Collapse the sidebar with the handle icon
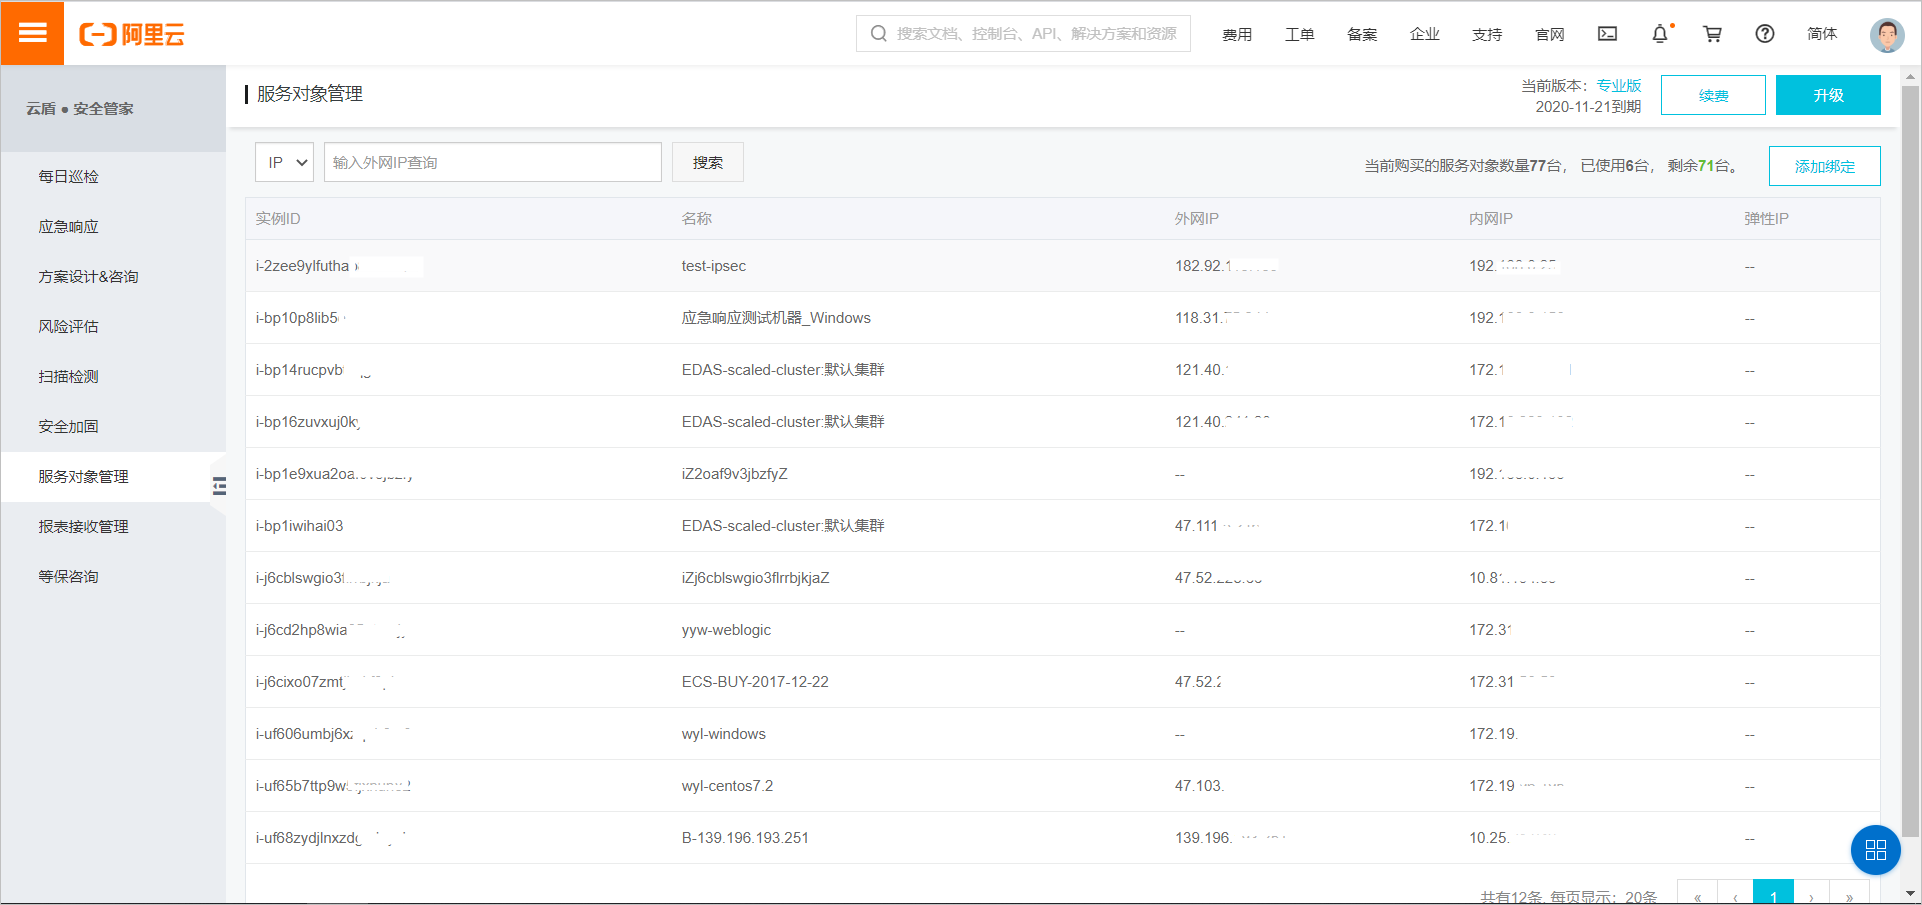The height and width of the screenshot is (905, 1922). [x=219, y=486]
